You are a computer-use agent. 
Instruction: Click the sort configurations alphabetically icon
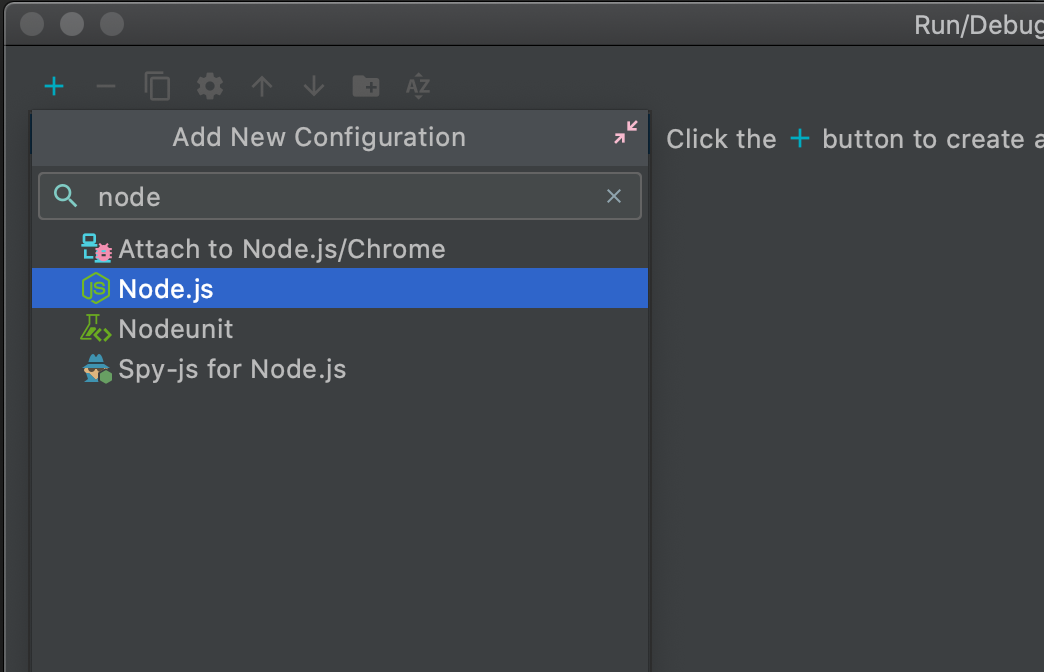[x=417, y=86]
